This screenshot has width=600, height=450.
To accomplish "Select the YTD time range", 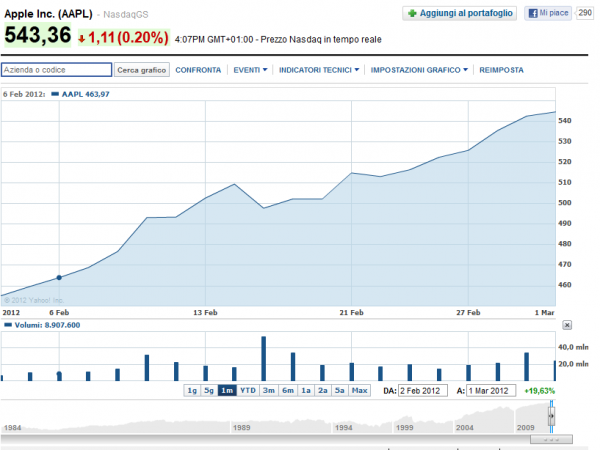I will [248, 390].
